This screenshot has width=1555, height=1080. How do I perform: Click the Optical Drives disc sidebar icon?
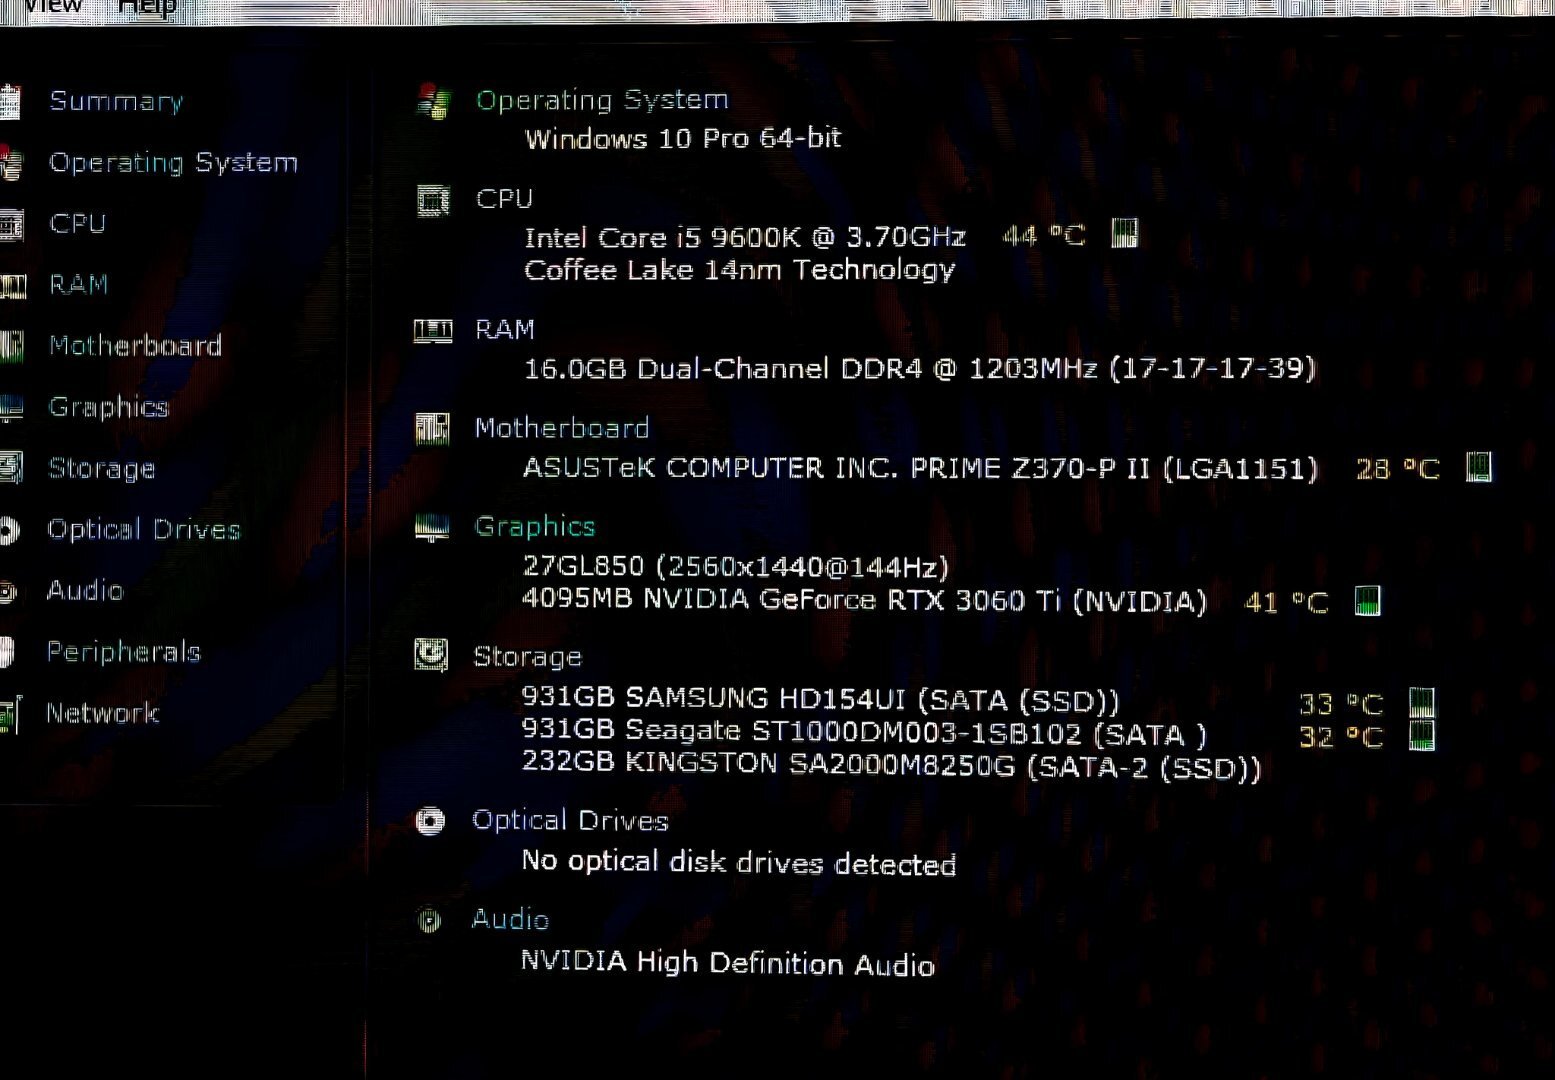pos(9,530)
